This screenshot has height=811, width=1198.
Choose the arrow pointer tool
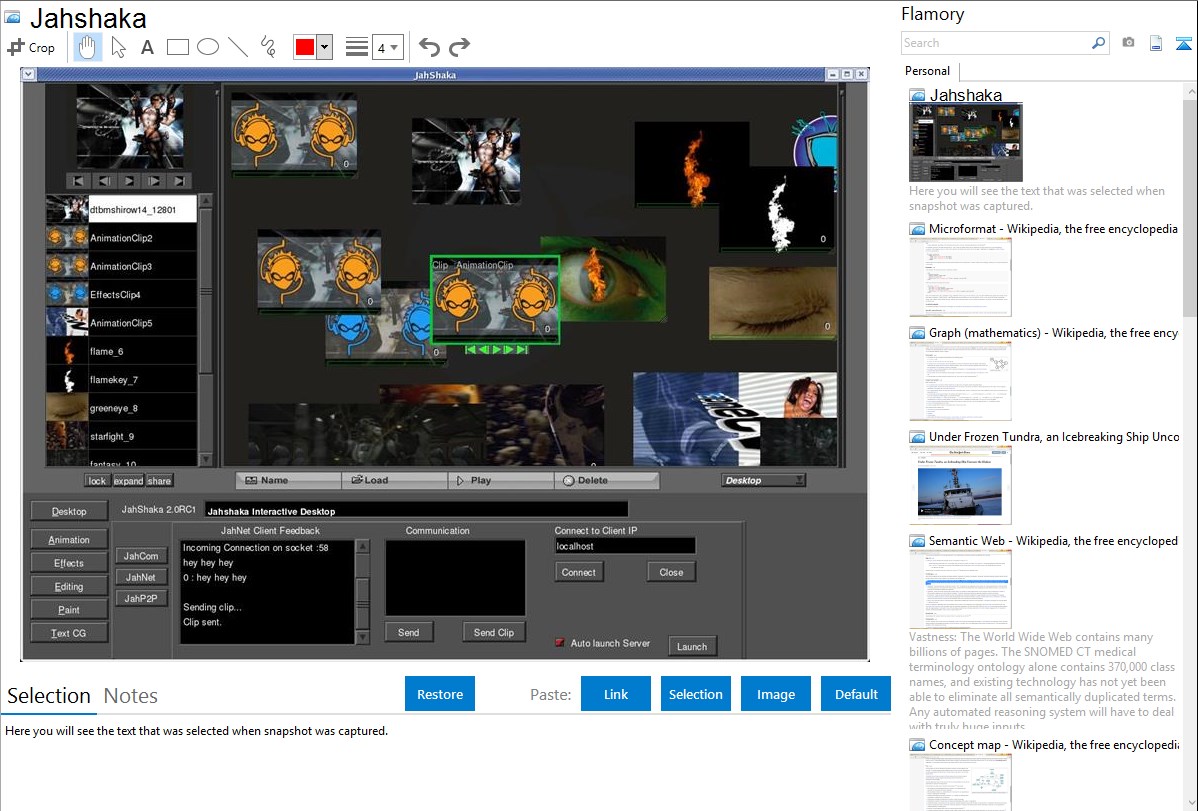coord(118,47)
